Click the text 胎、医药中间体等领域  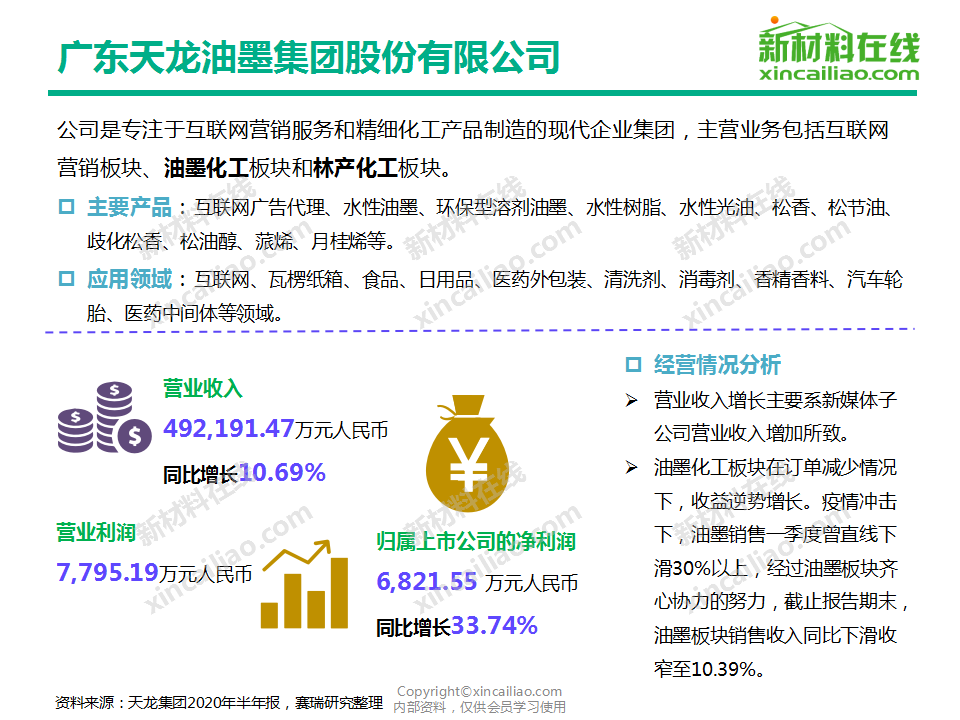click(x=185, y=313)
